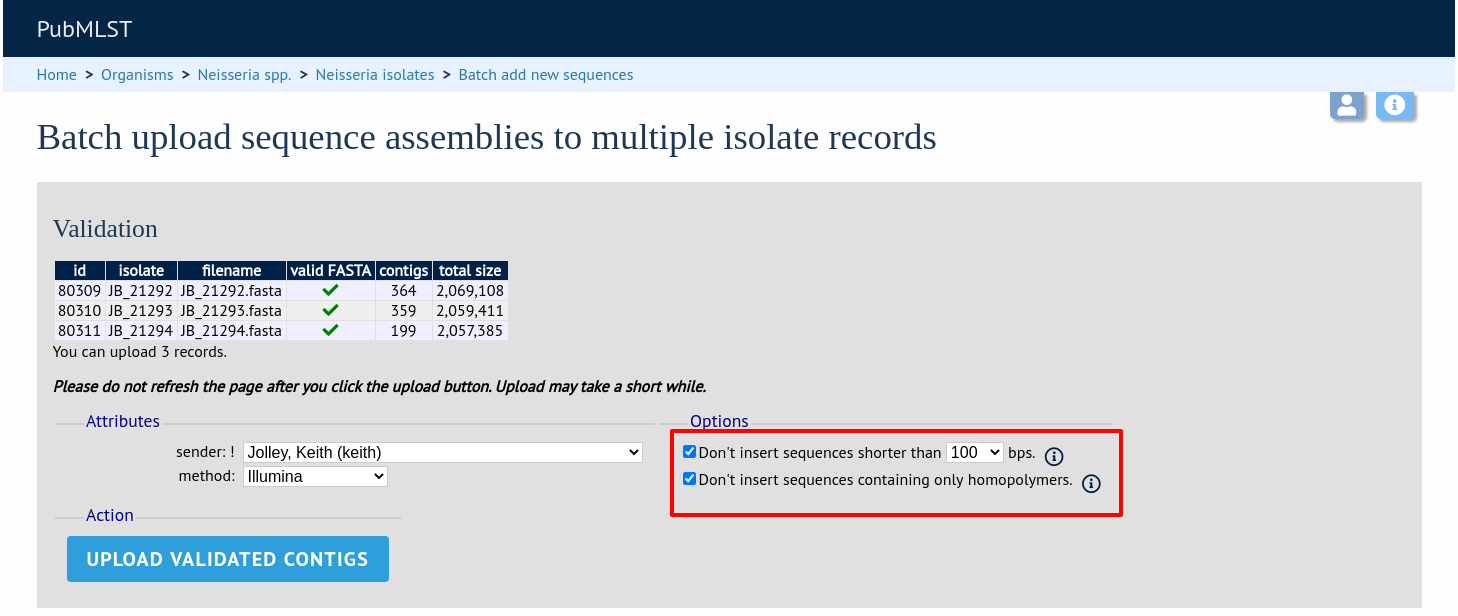1458x616 pixels.
Task: Open the Neisseria isolates breadcrumb link
Action: [x=375, y=75]
